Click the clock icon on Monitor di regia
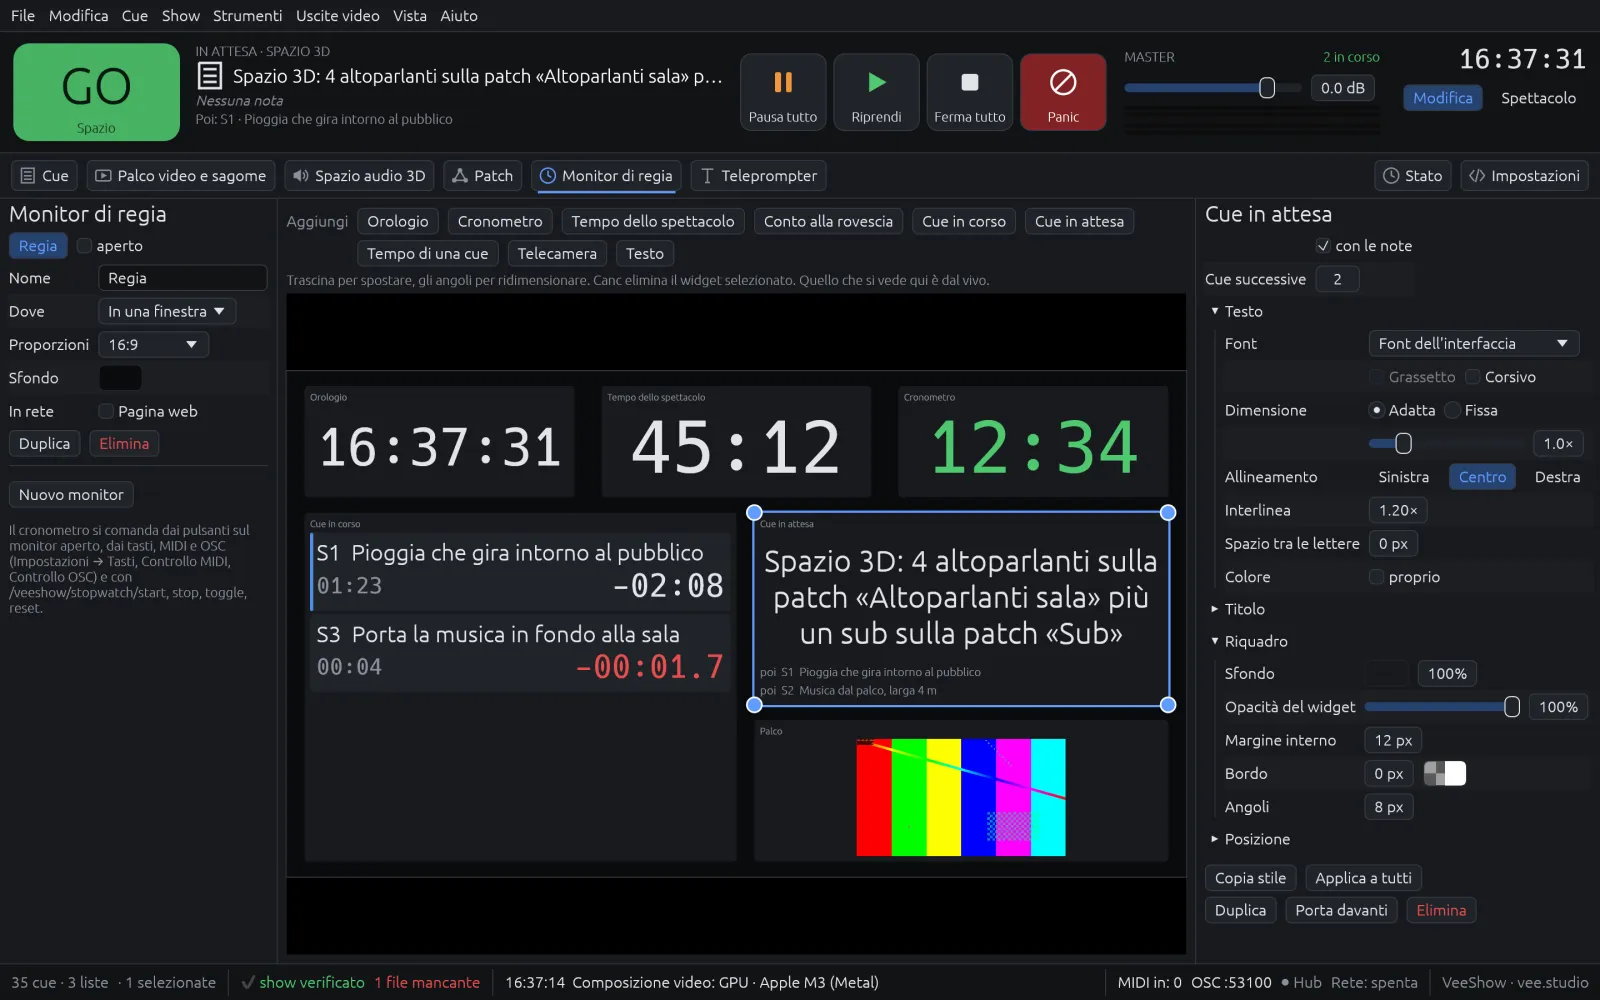Viewport: 1600px width, 1000px height. [547, 176]
